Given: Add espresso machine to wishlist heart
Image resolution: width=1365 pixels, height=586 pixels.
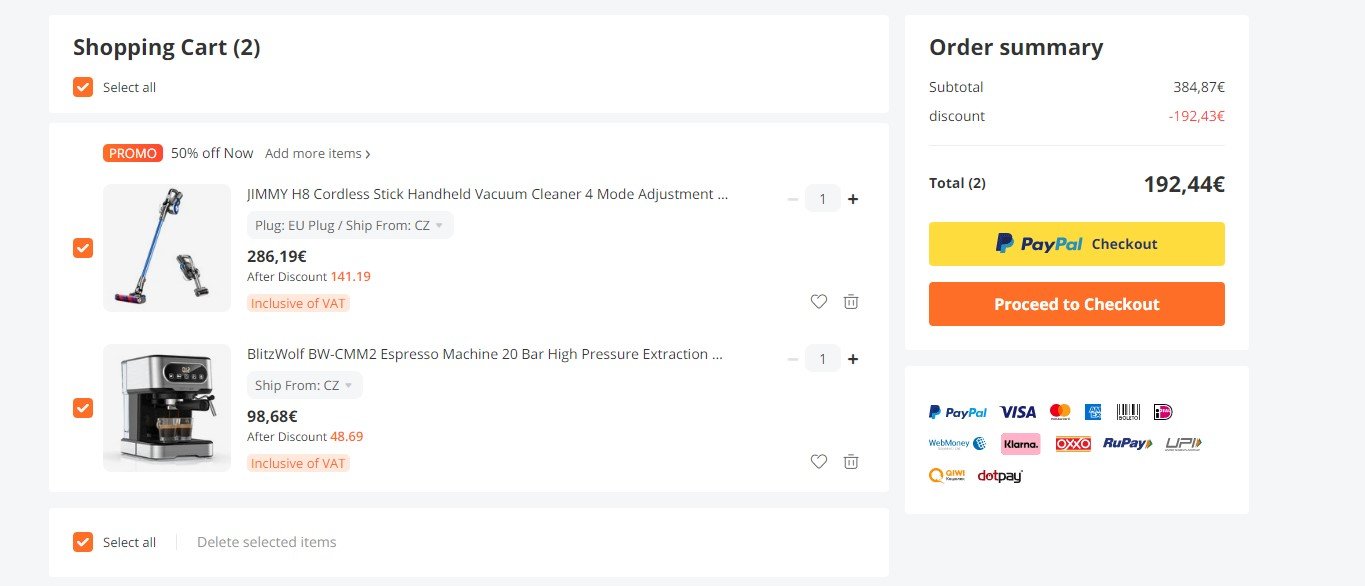Looking at the screenshot, I should 819,461.
